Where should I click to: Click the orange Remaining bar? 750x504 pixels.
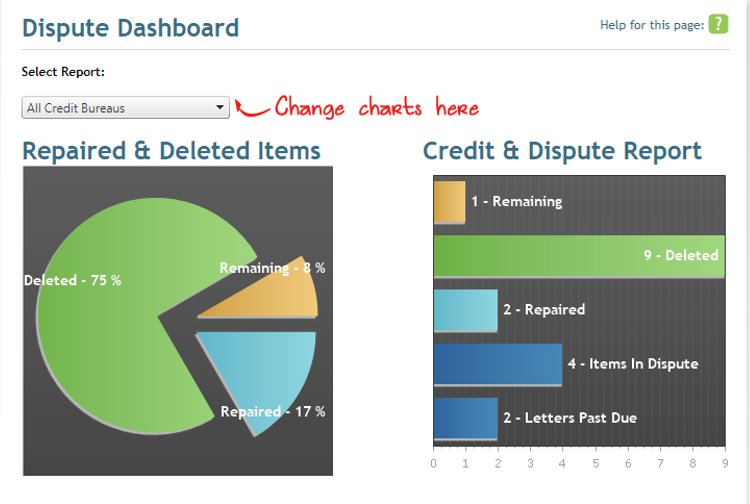pyautogui.click(x=449, y=202)
